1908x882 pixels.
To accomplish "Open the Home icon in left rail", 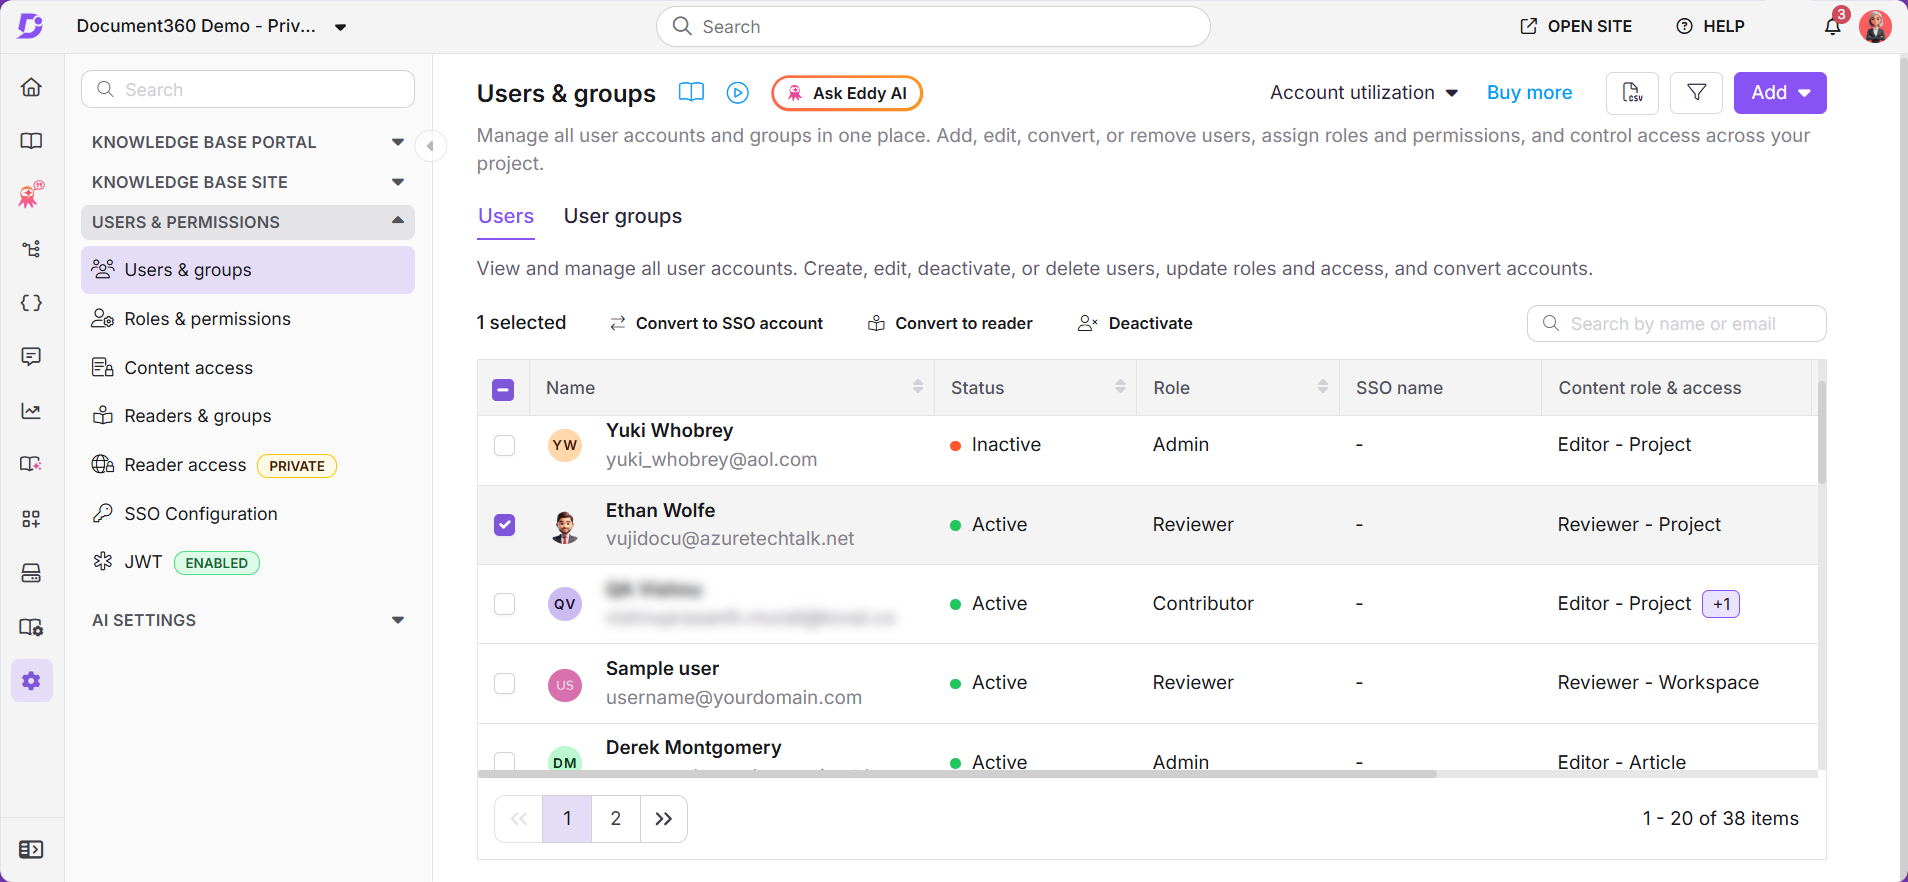I will click(x=31, y=87).
